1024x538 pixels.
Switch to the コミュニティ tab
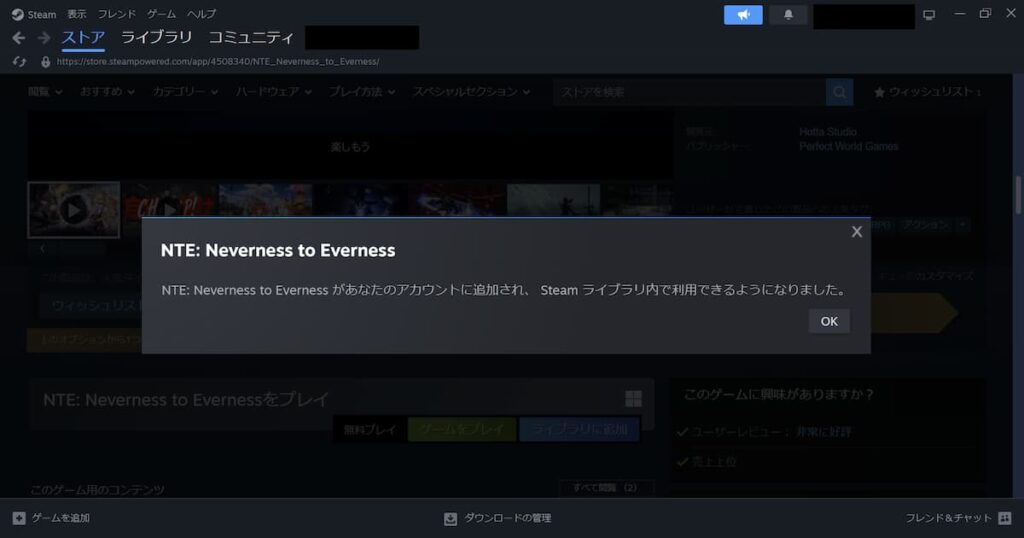(251, 38)
